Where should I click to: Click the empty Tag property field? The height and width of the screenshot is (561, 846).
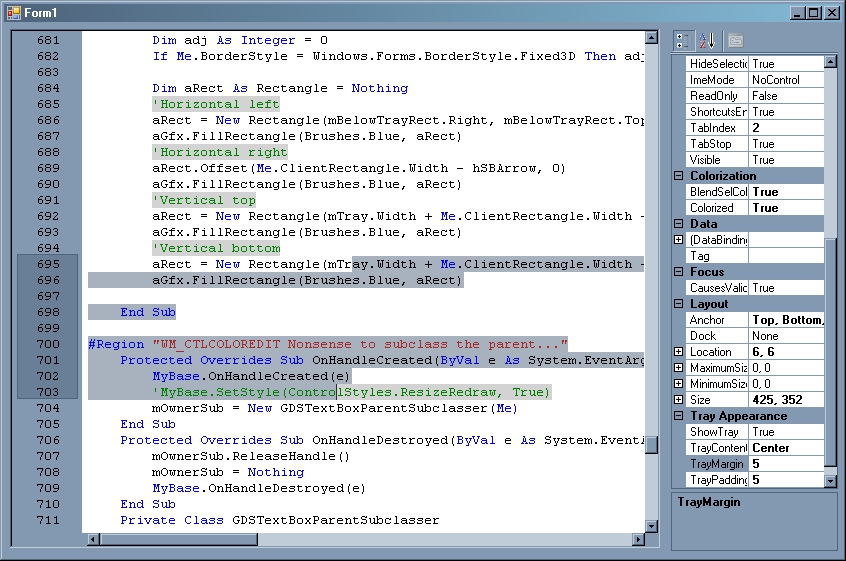click(x=786, y=256)
